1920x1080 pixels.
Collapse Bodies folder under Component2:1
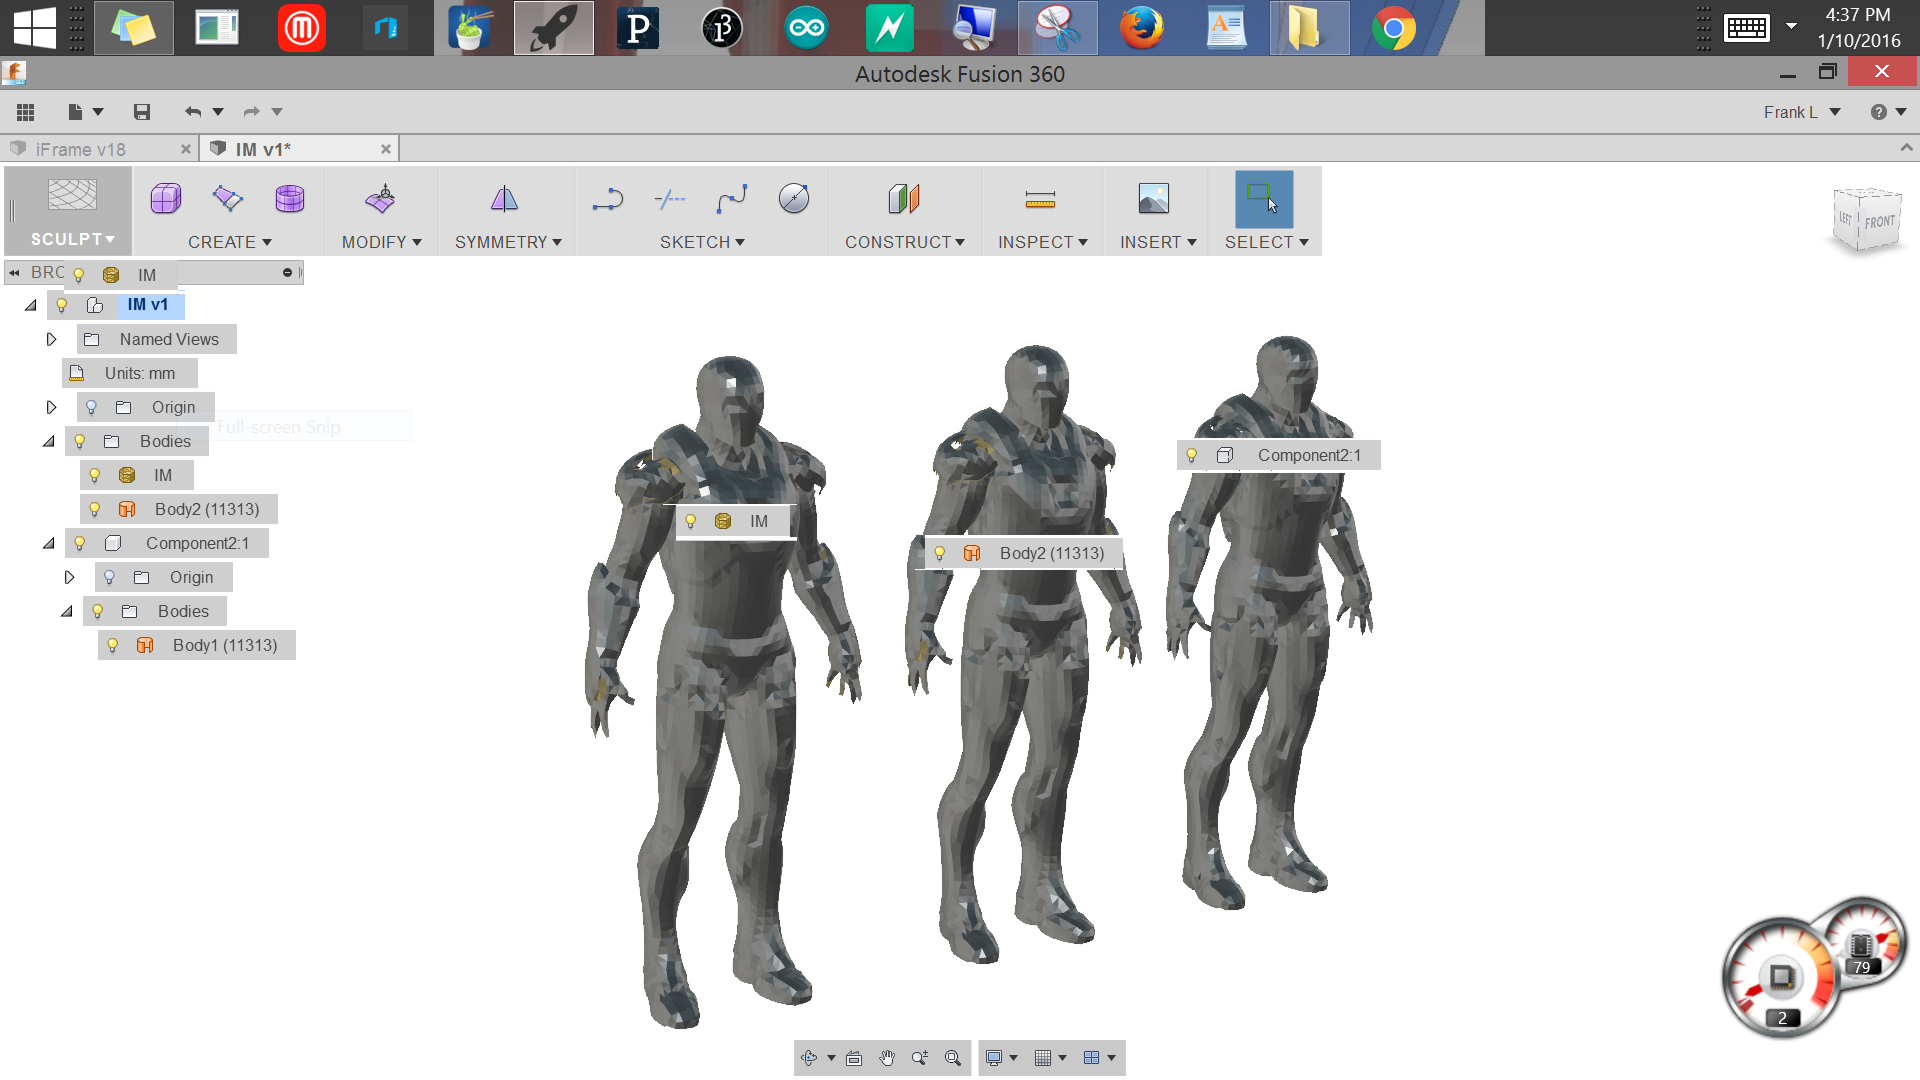click(x=67, y=611)
